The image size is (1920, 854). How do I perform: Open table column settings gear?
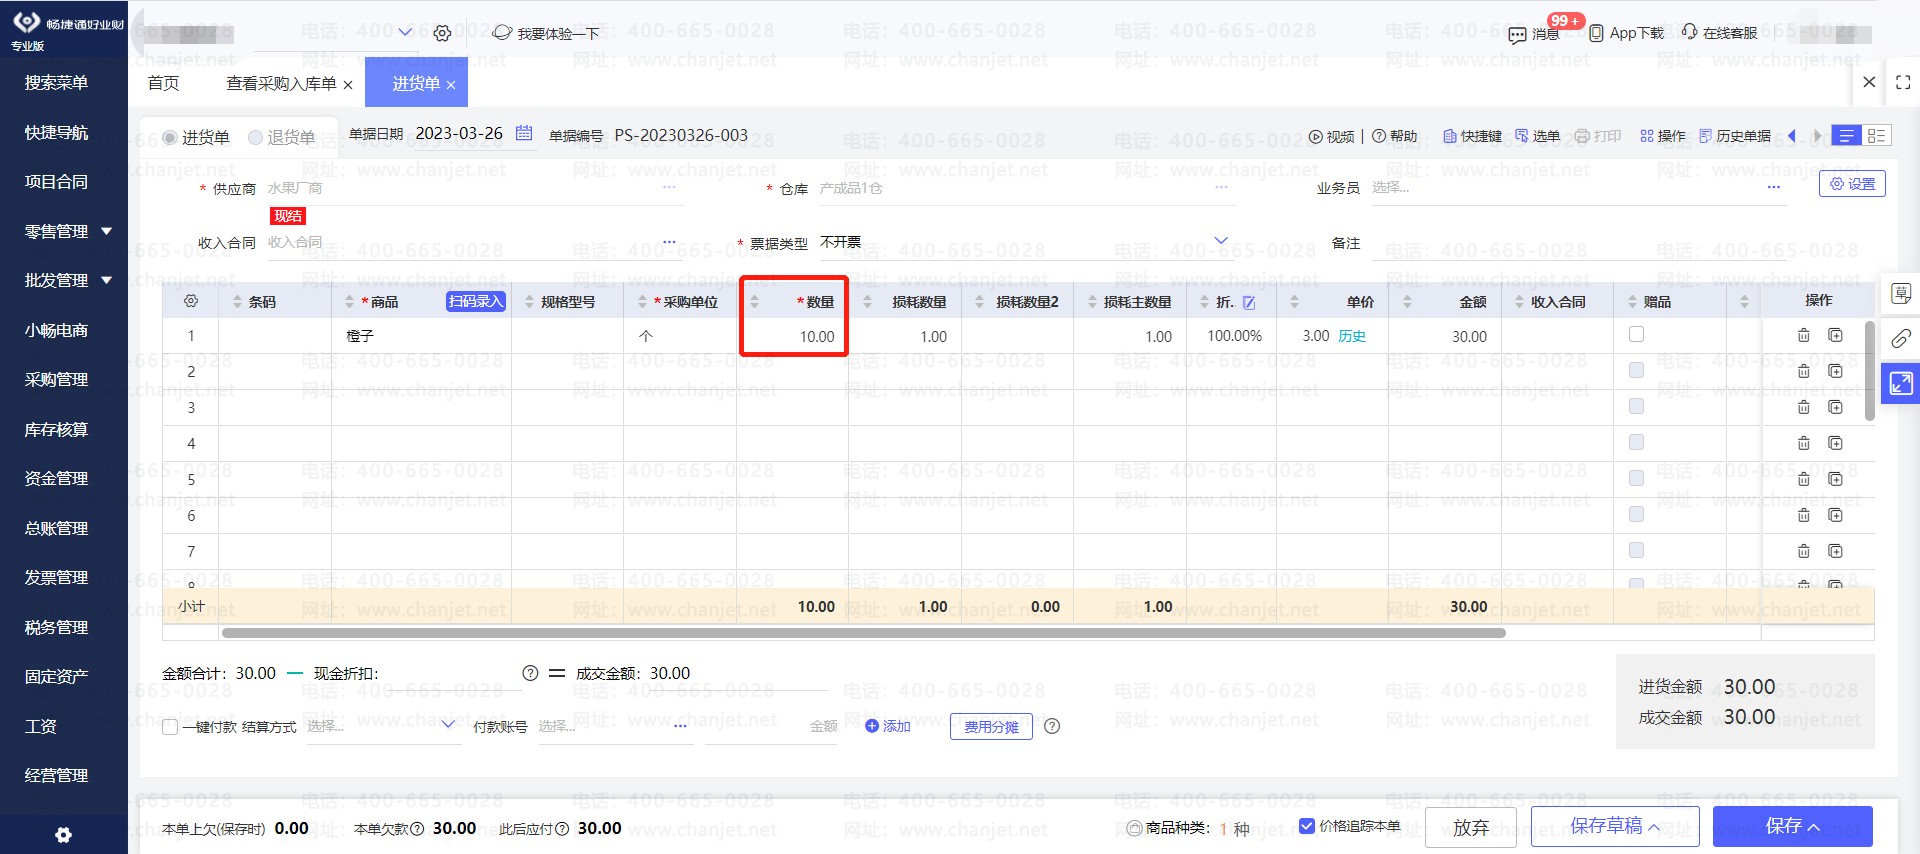pos(191,301)
